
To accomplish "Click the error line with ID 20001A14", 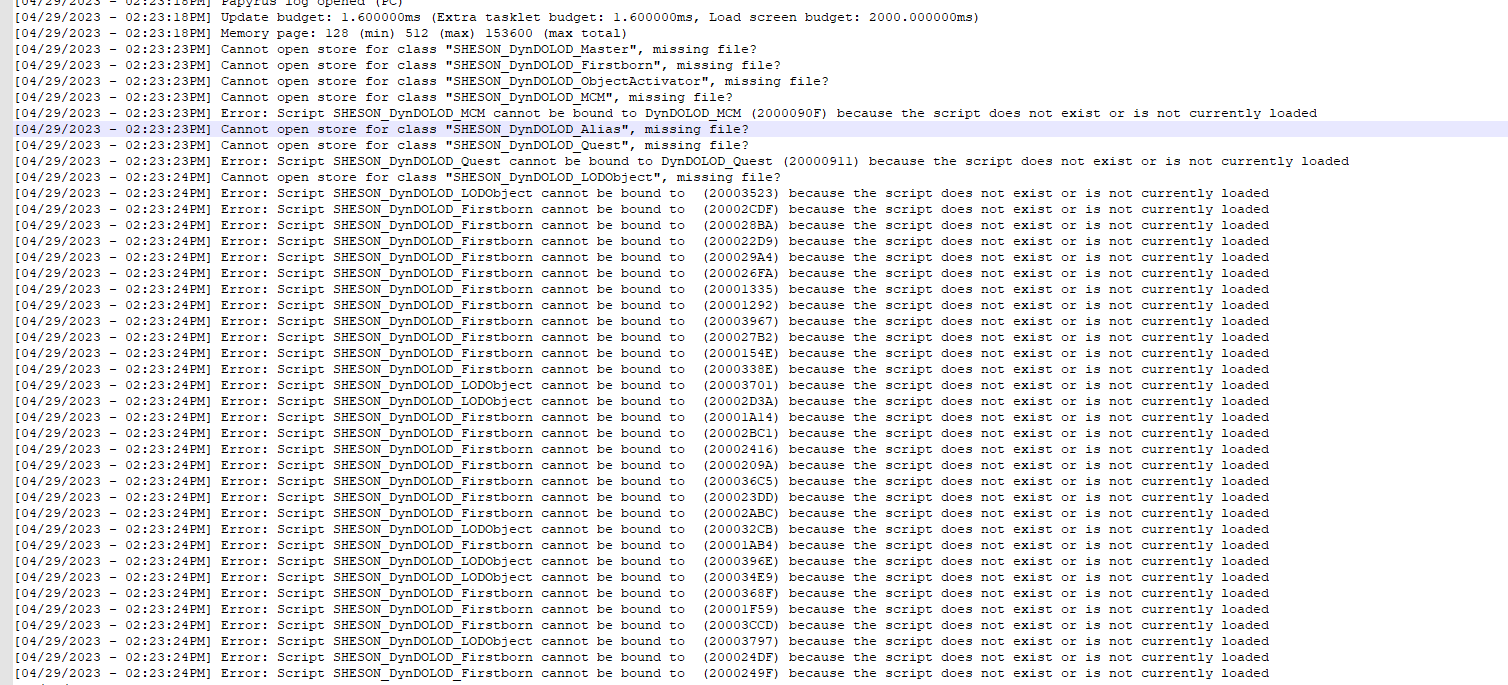I will [642, 417].
